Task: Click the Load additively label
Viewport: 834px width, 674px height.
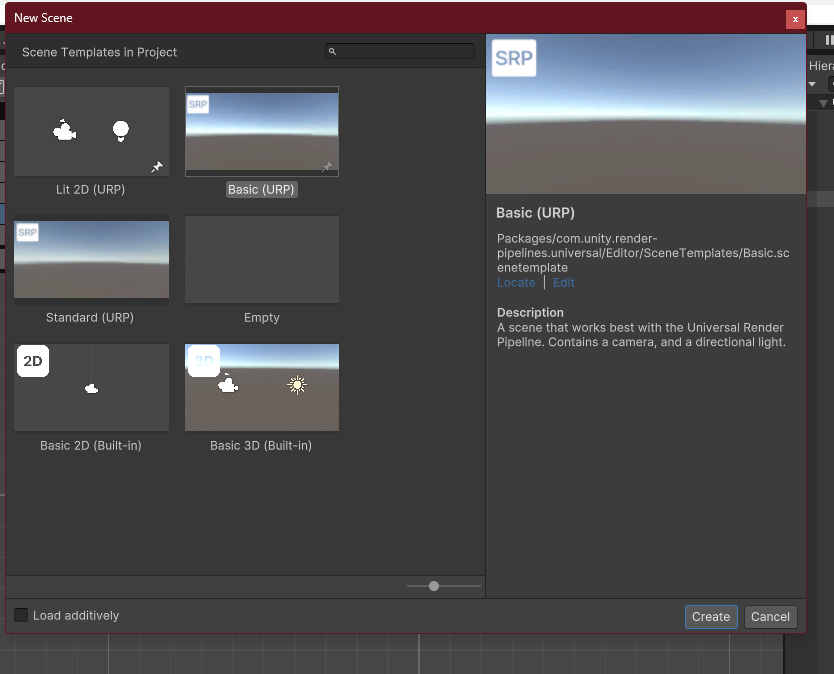Action: [76, 615]
